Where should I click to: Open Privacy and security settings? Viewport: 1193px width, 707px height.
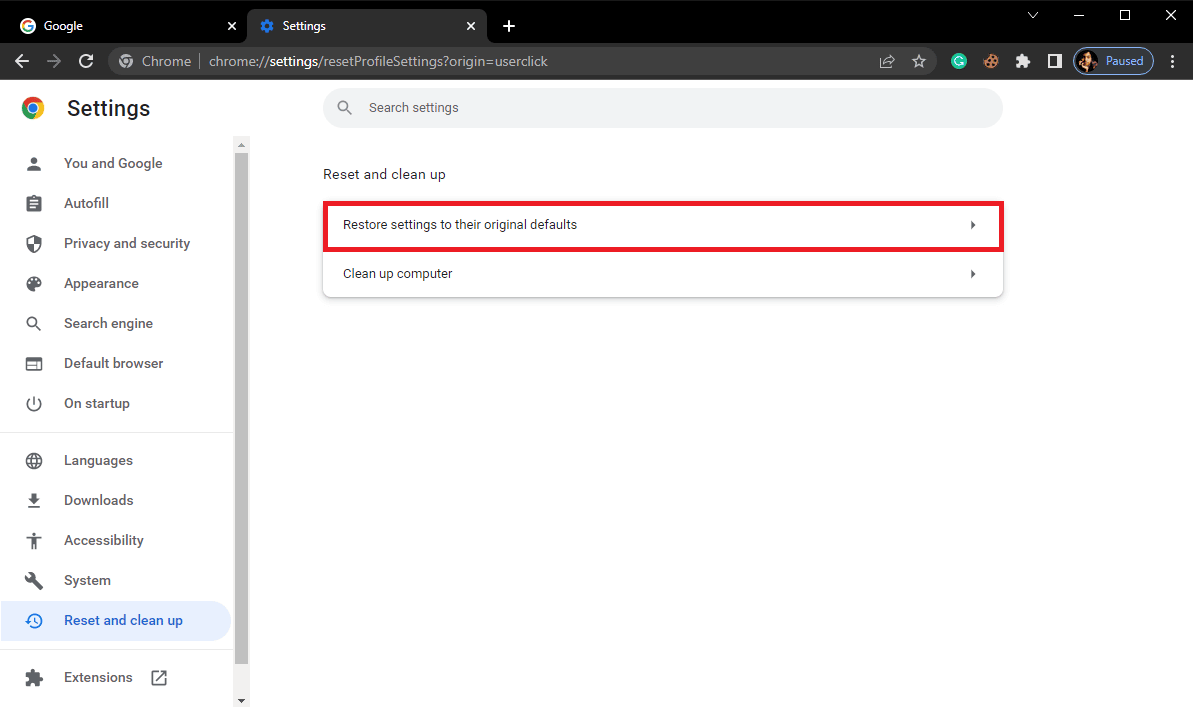click(126, 243)
